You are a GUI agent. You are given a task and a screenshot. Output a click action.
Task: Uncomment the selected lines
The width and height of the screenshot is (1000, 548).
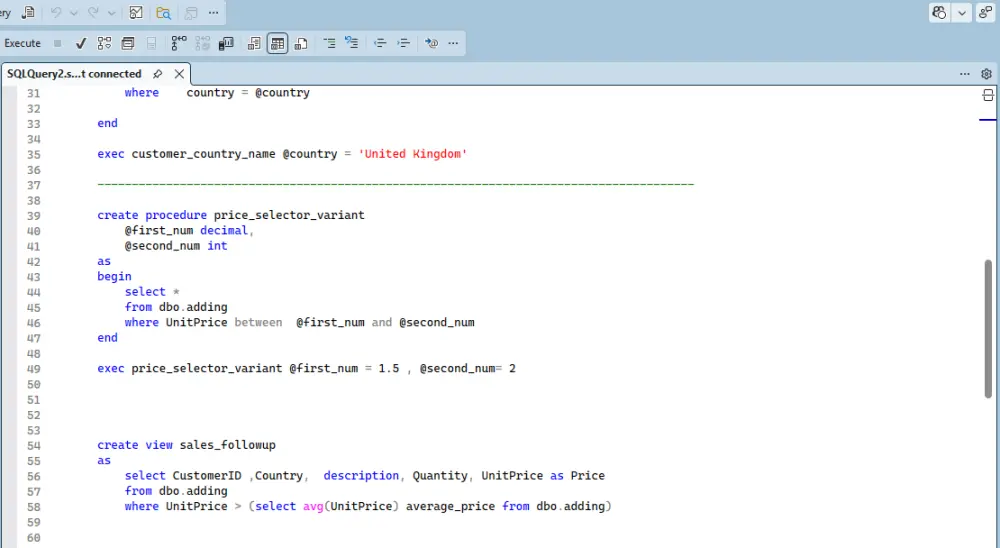[x=351, y=43]
